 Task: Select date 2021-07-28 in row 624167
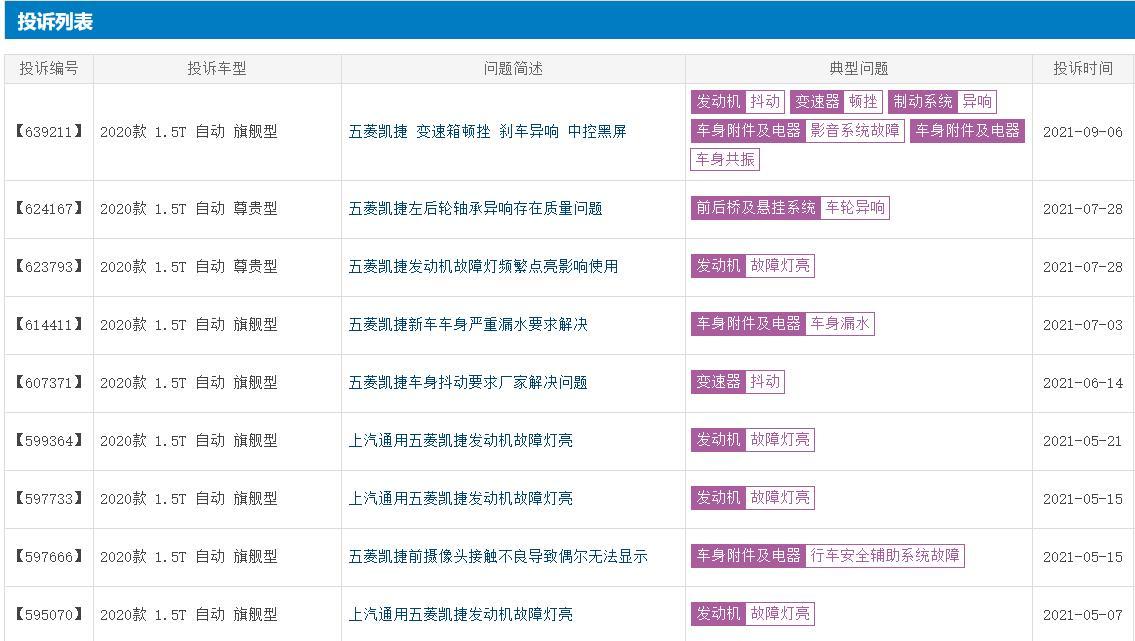click(1083, 208)
